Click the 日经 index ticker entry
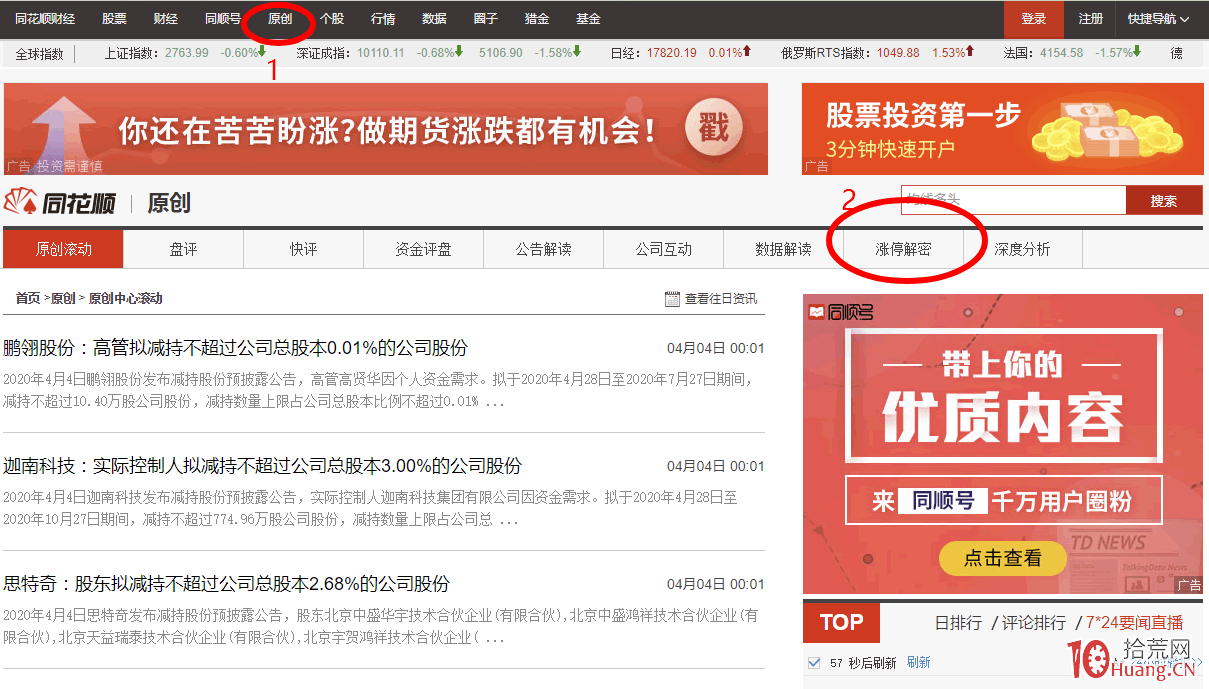 [680, 53]
